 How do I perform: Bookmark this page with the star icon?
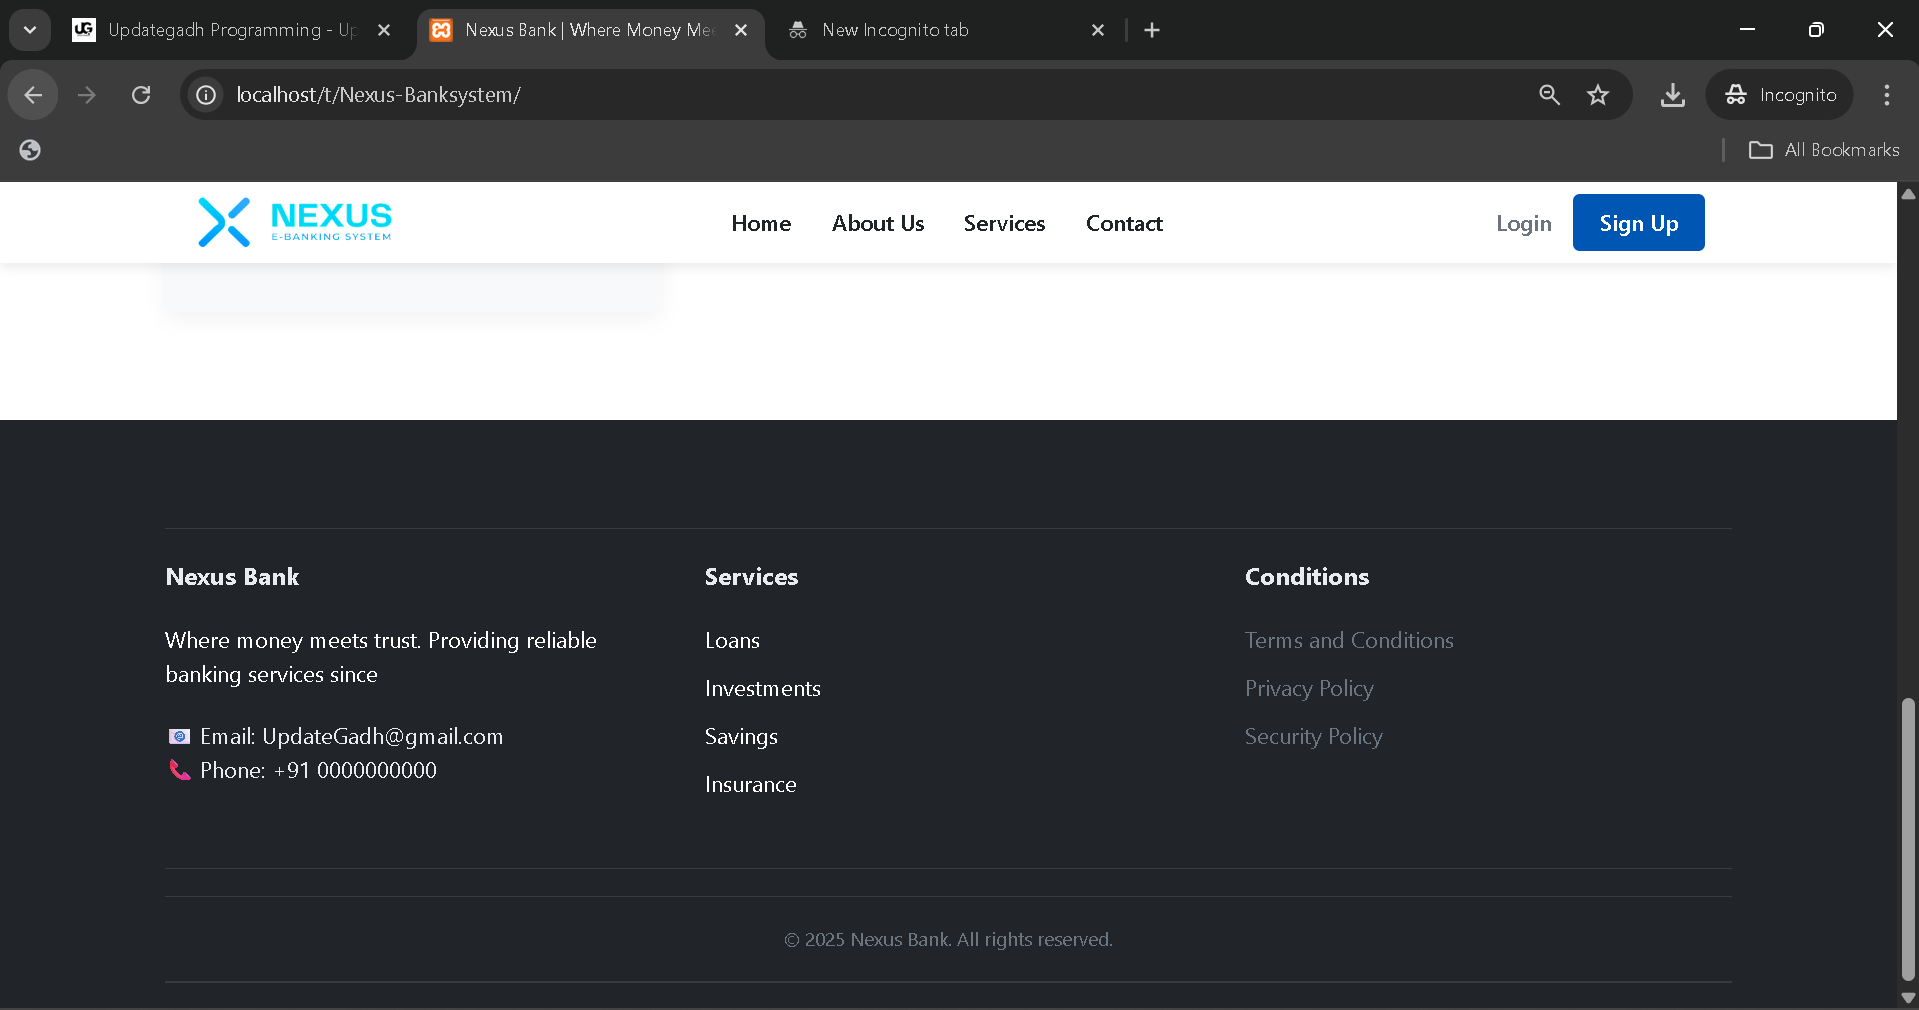(x=1597, y=95)
